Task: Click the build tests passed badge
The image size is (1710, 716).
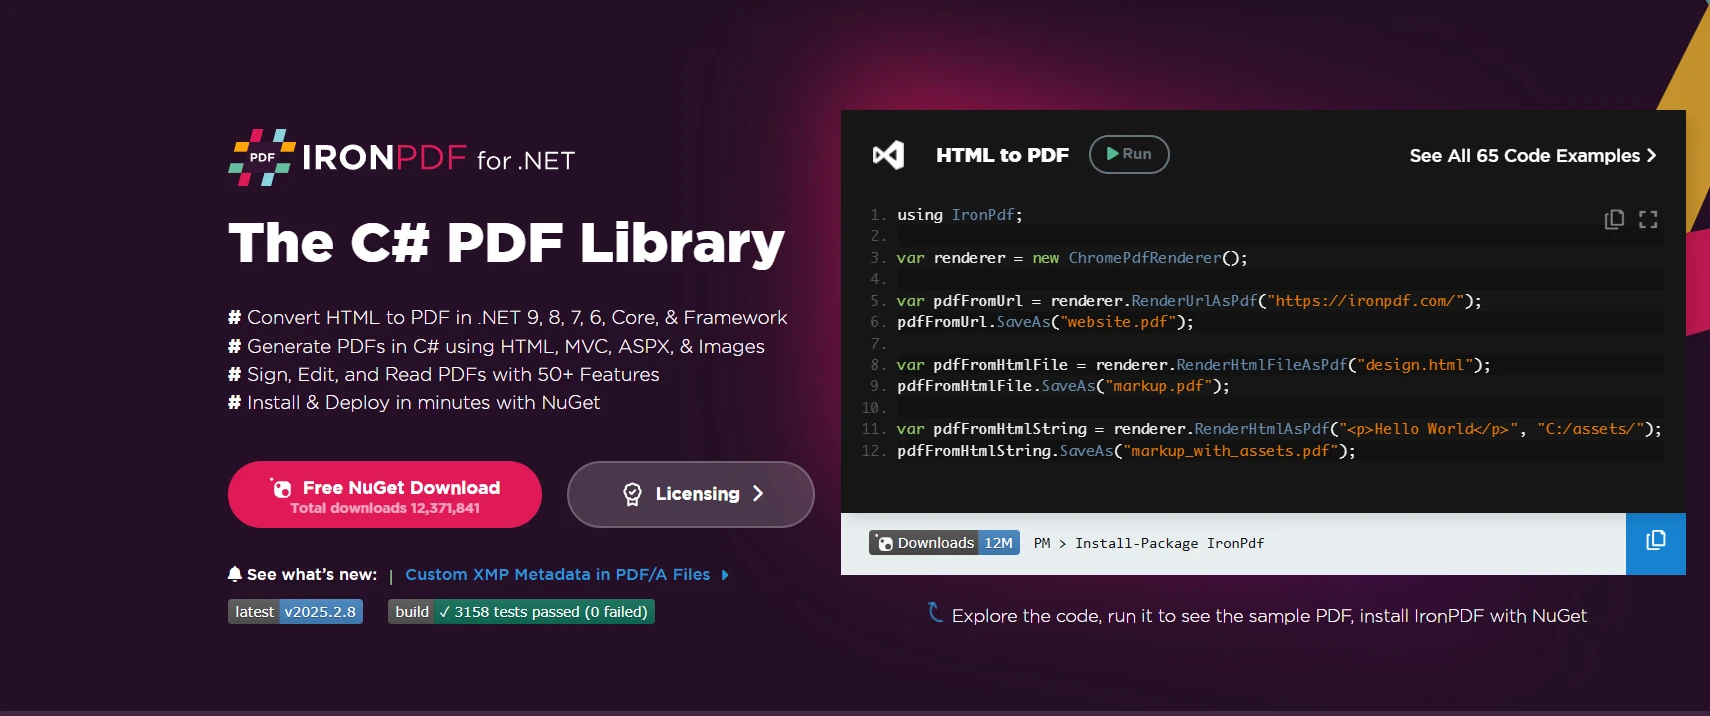Action: click(521, 612)
